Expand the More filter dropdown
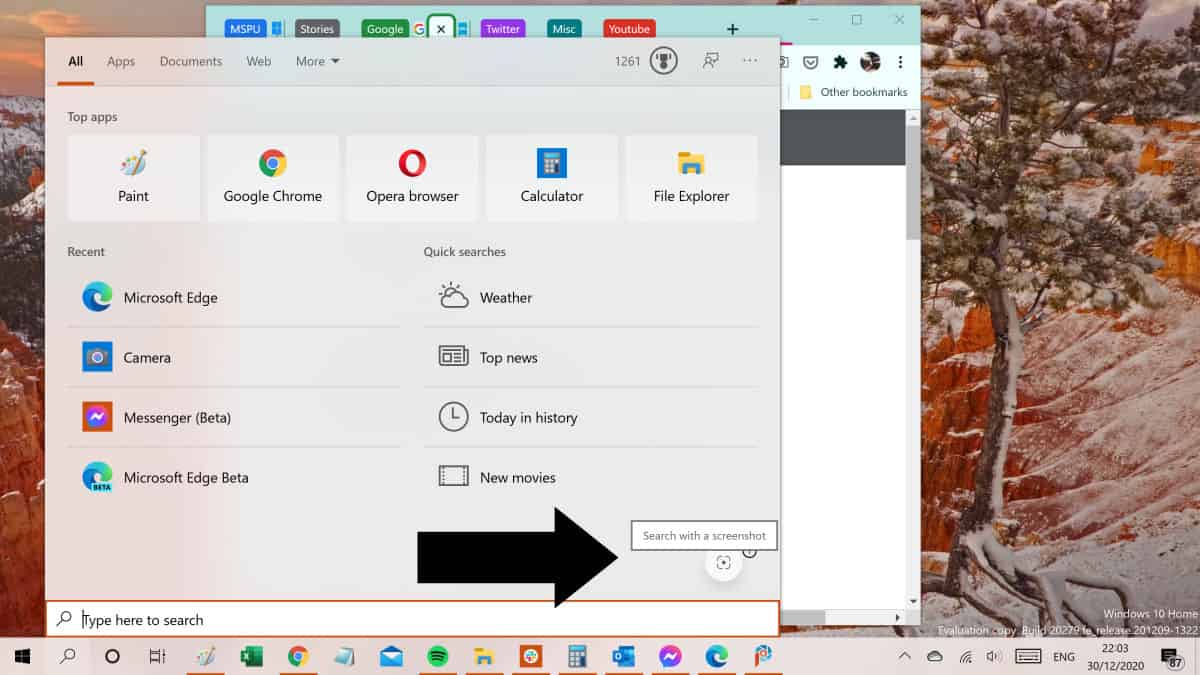This screenshot has height=675, width=1200. tap(318, 61)
